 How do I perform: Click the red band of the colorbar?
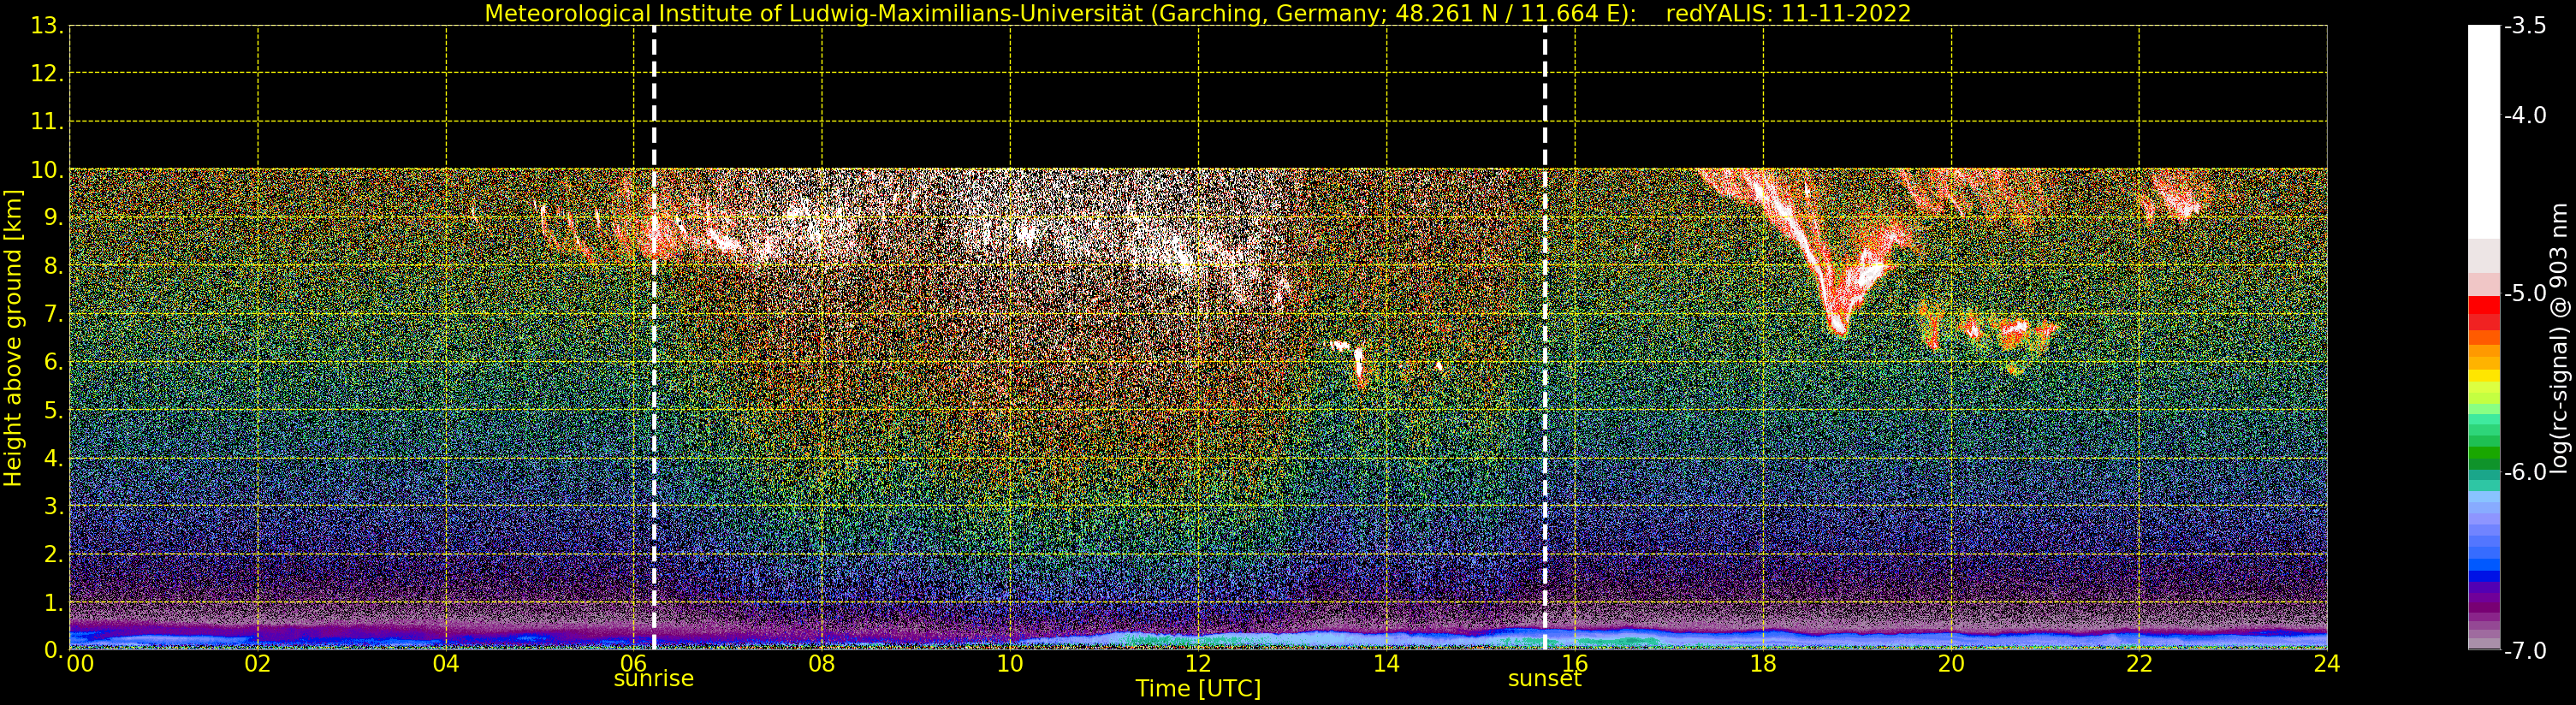2484,312
